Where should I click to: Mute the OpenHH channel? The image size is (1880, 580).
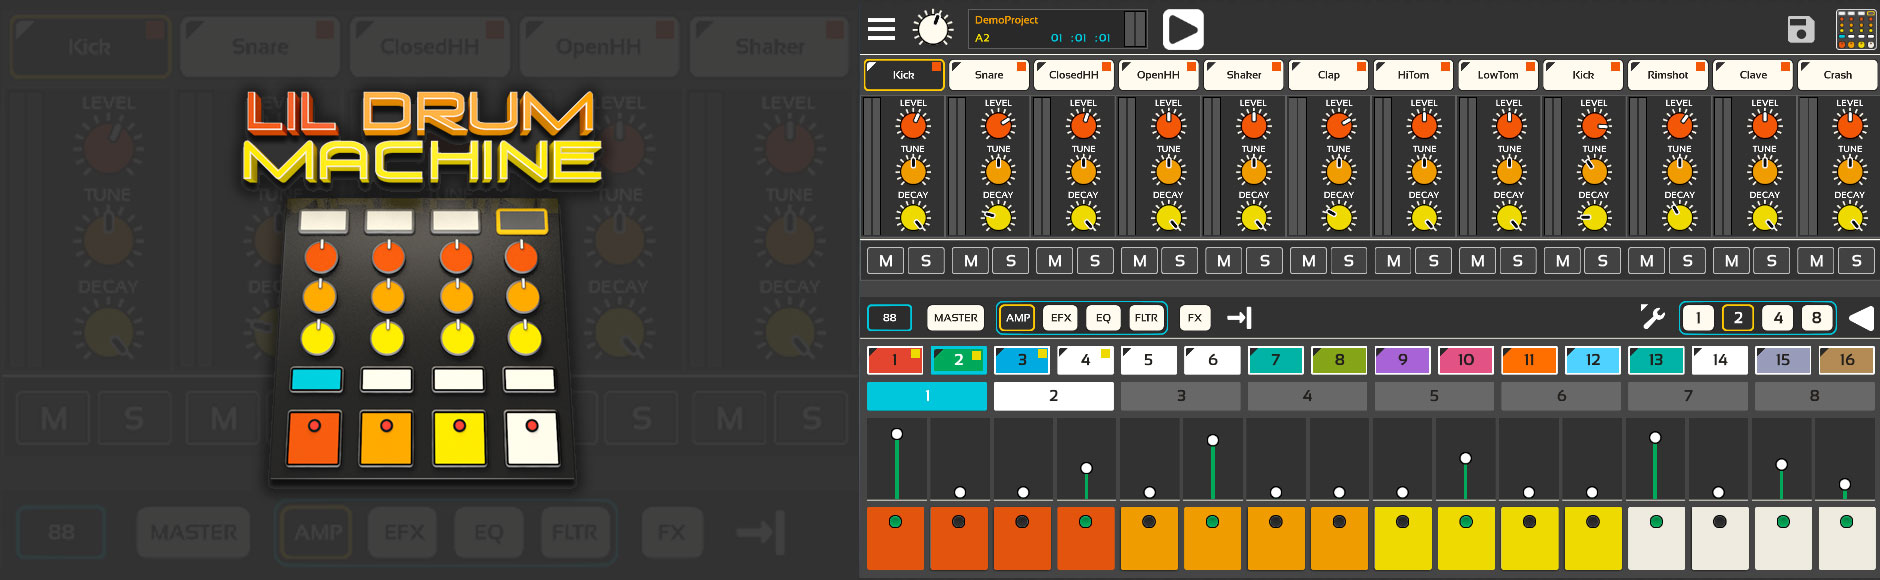pos(1140,261)
